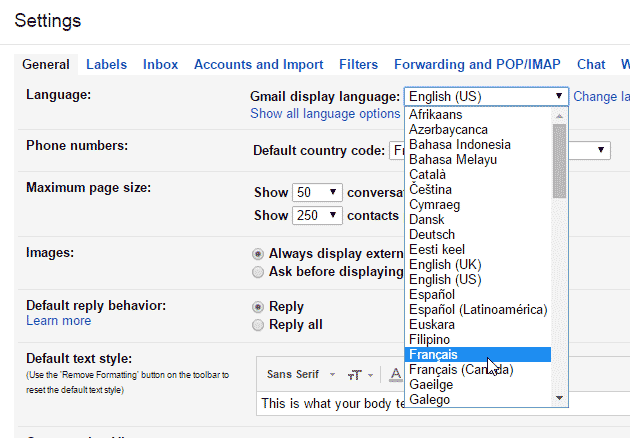Image resolution: width=630 pixels, height=438 pixels.
Task: Choose 'Català' in the language list
Action: [478, 175]
